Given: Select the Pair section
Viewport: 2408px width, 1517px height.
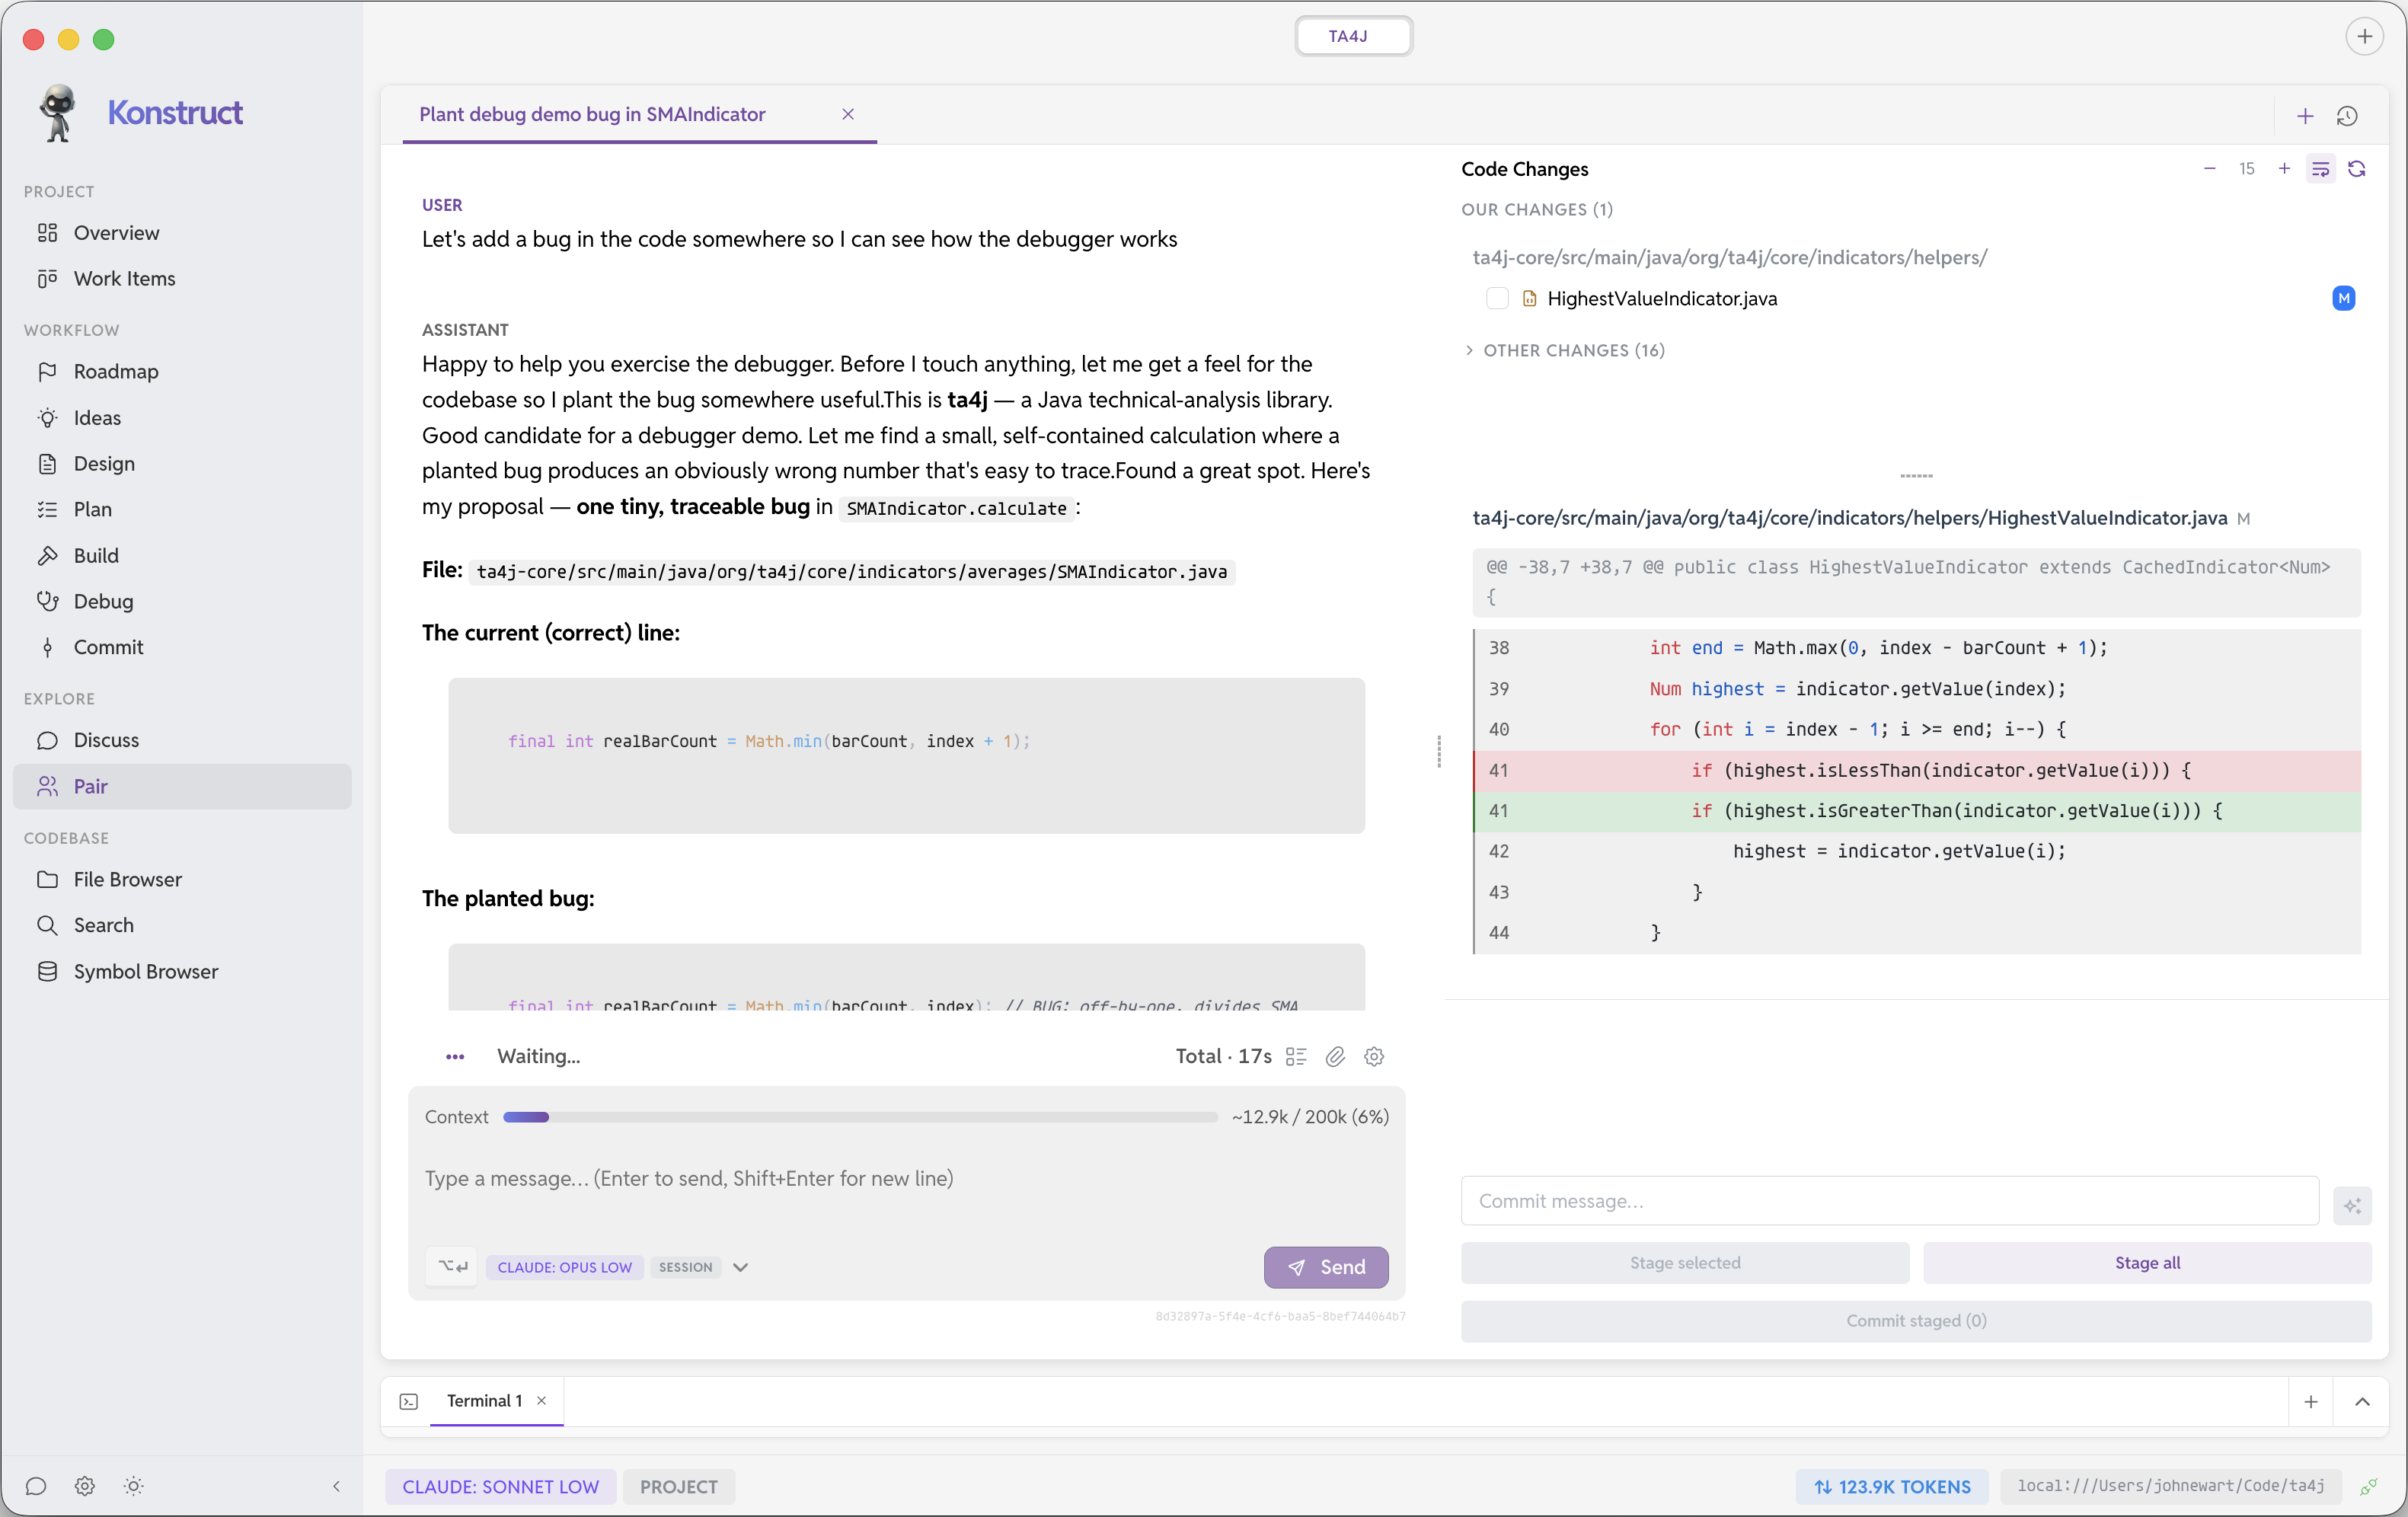Looking at the screenshot, I should [x=182, y=786].
